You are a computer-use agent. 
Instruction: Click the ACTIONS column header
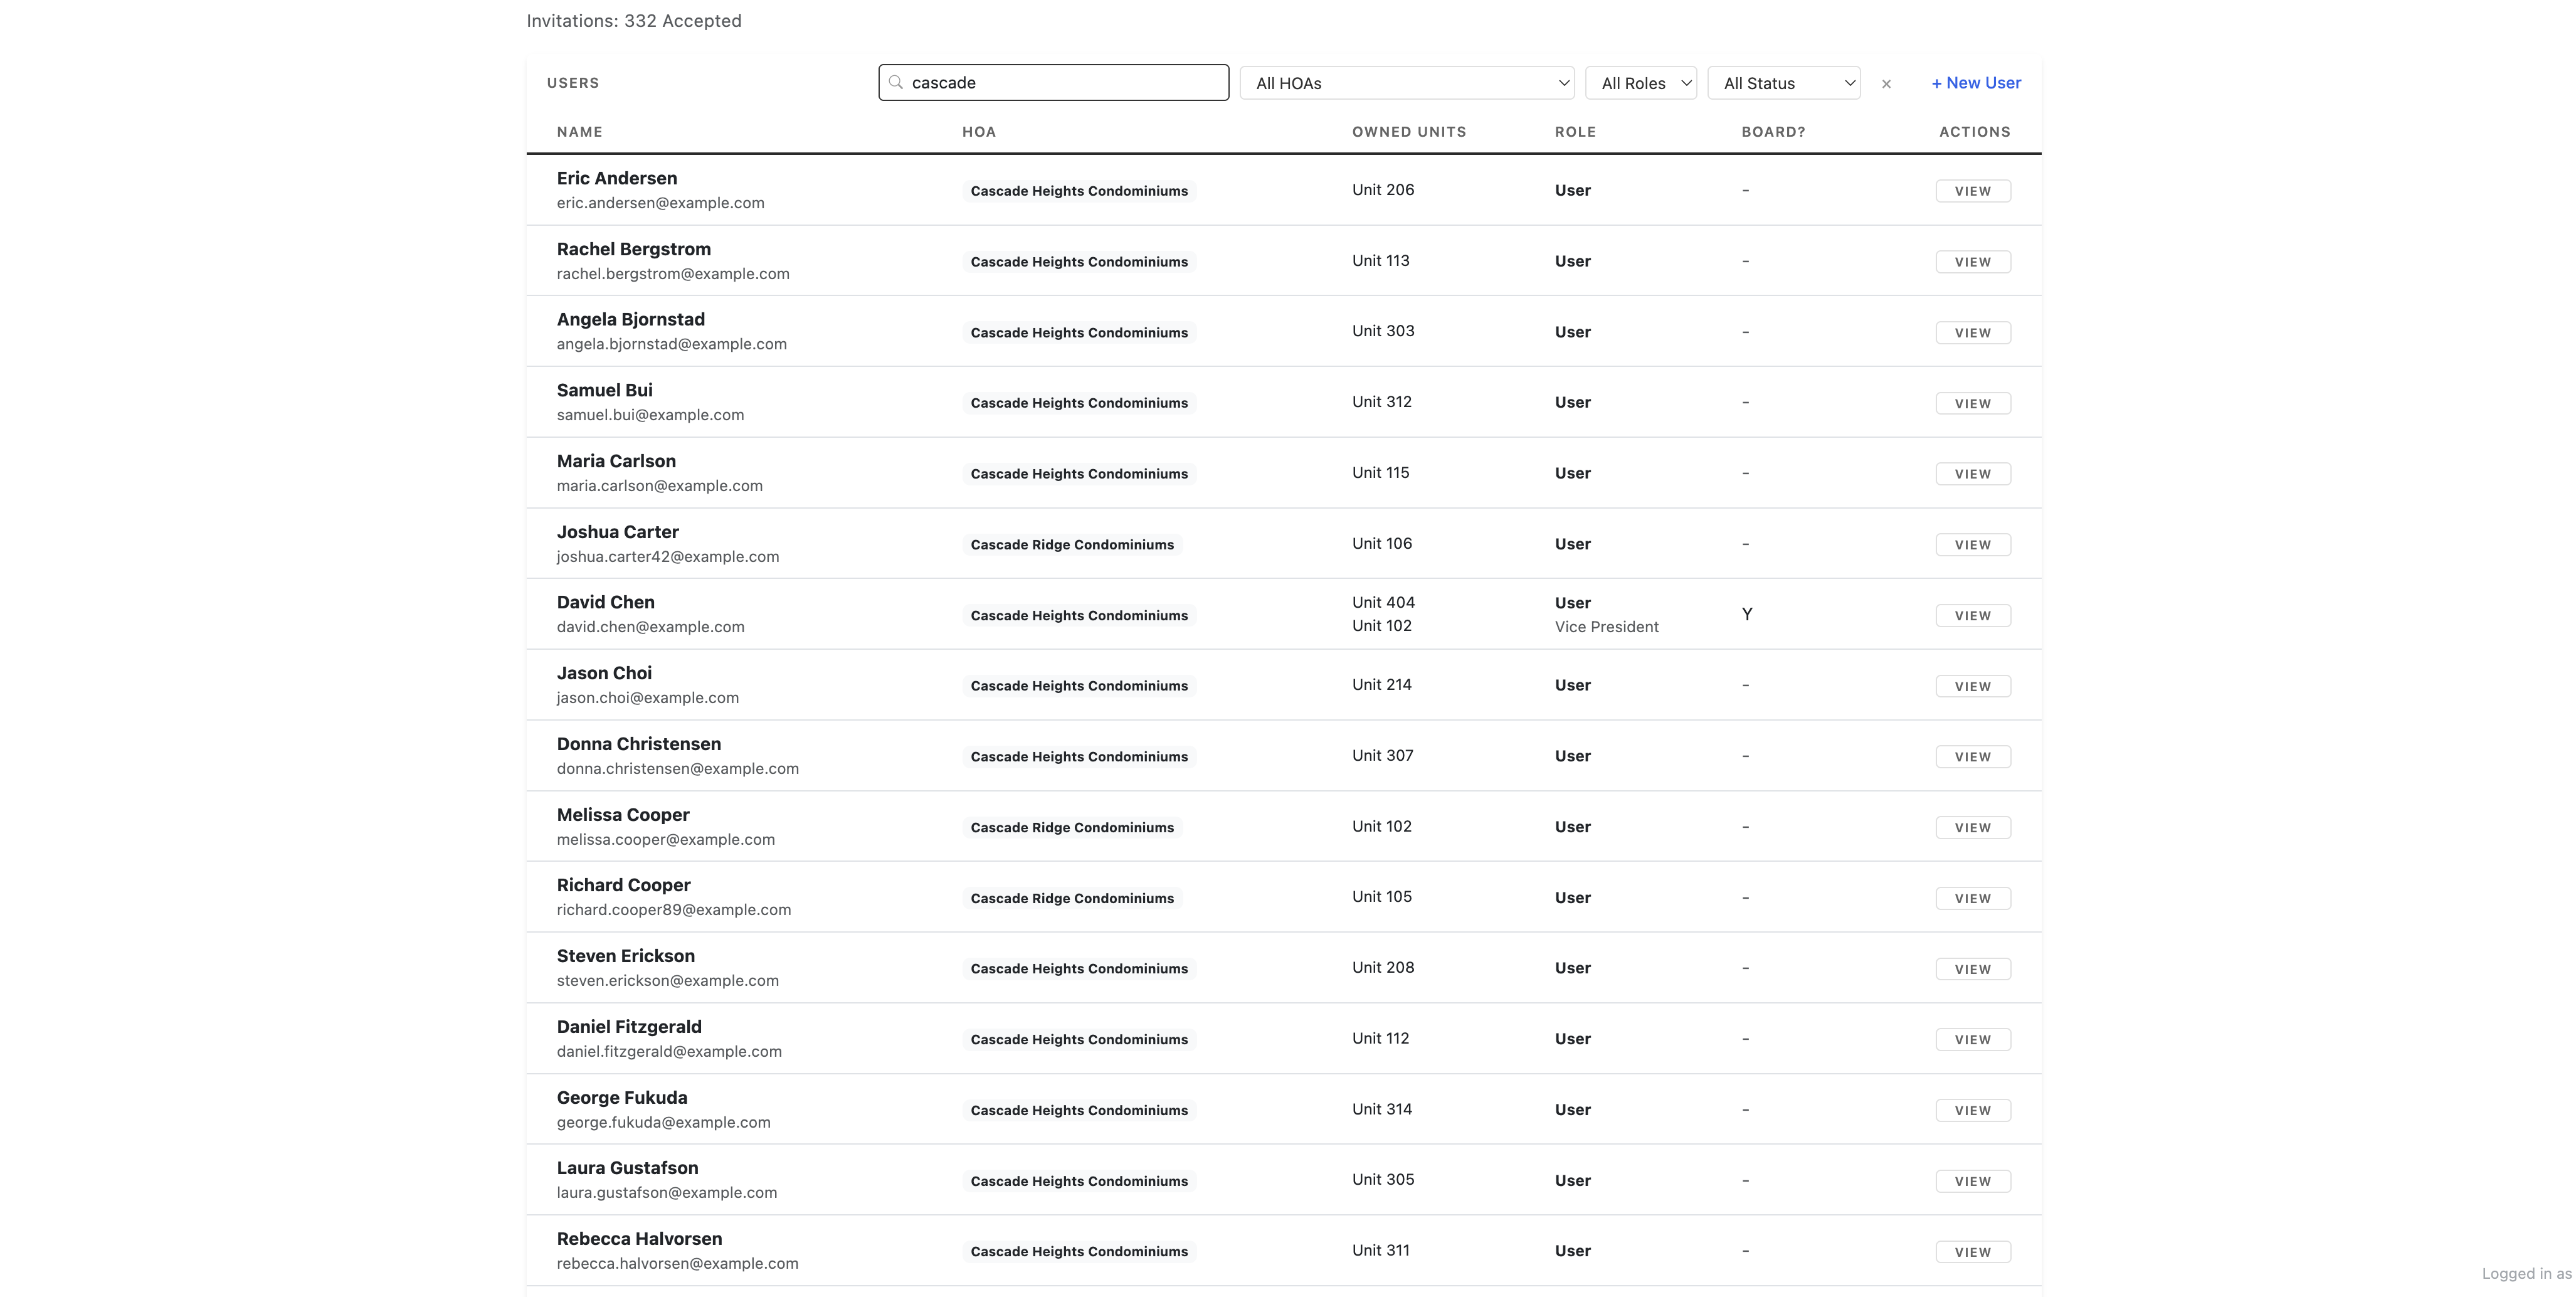coord(1975,132)
